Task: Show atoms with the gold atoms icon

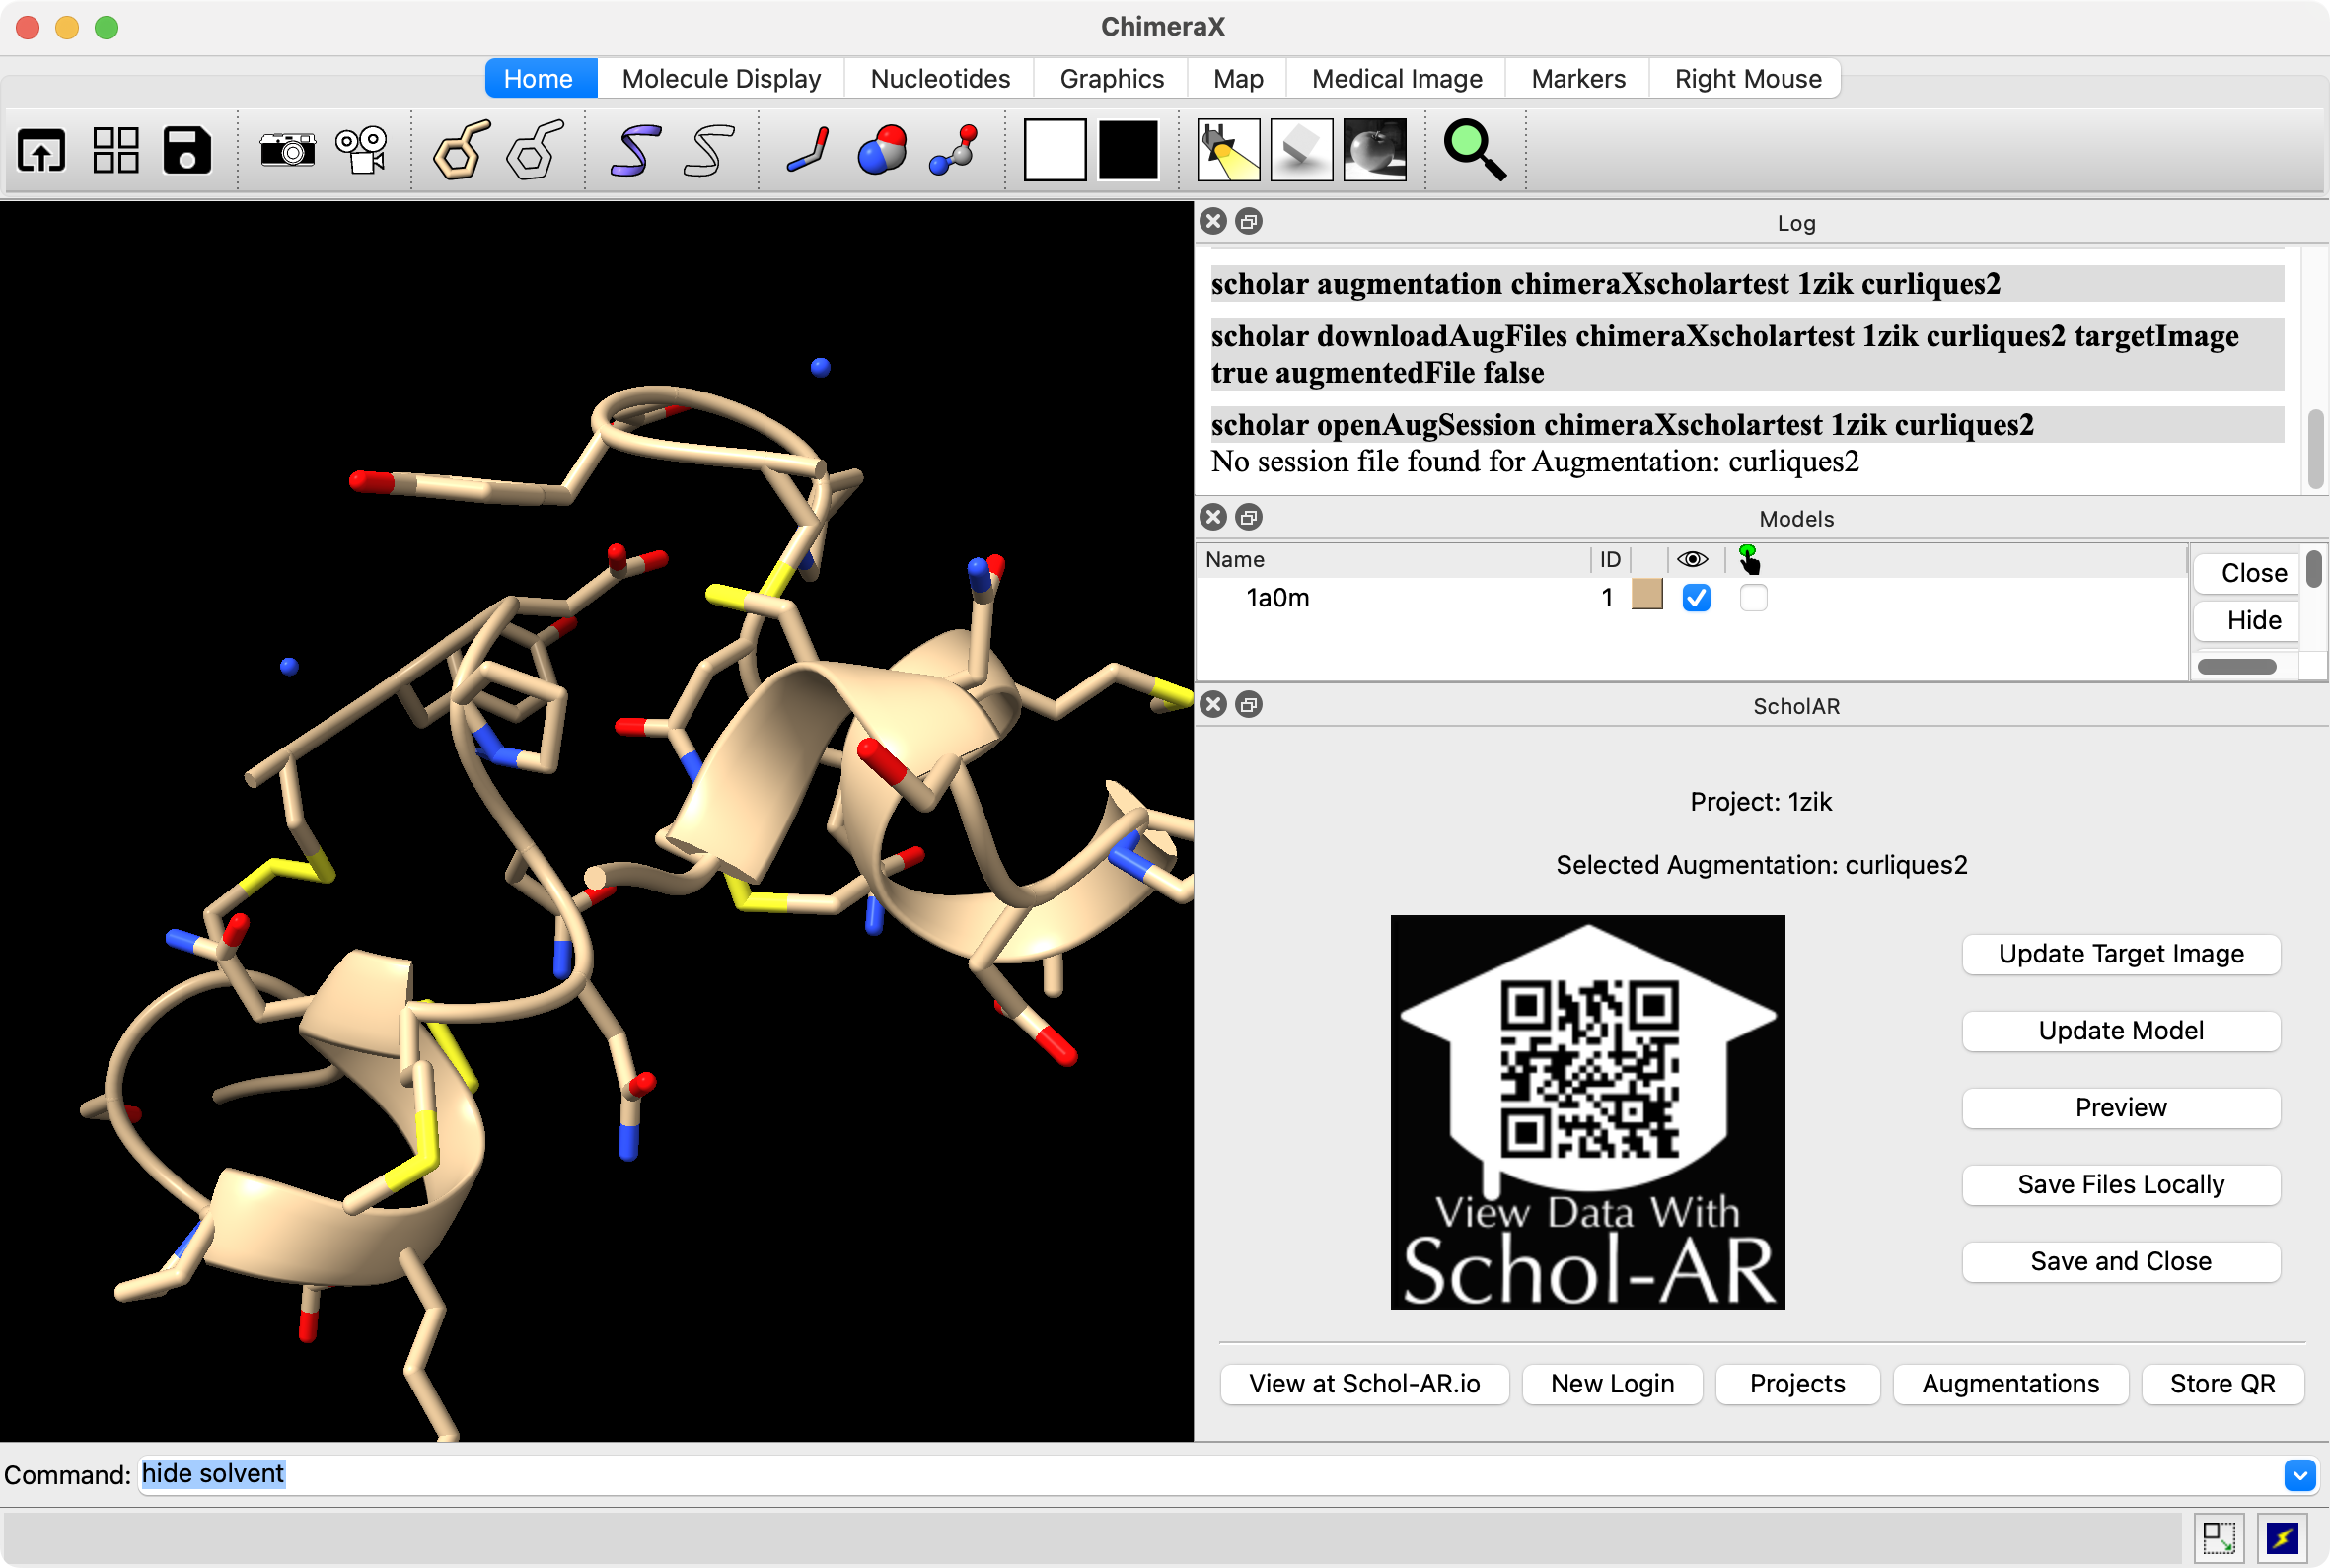Action: pyautogui.click(x=460, y=151)
